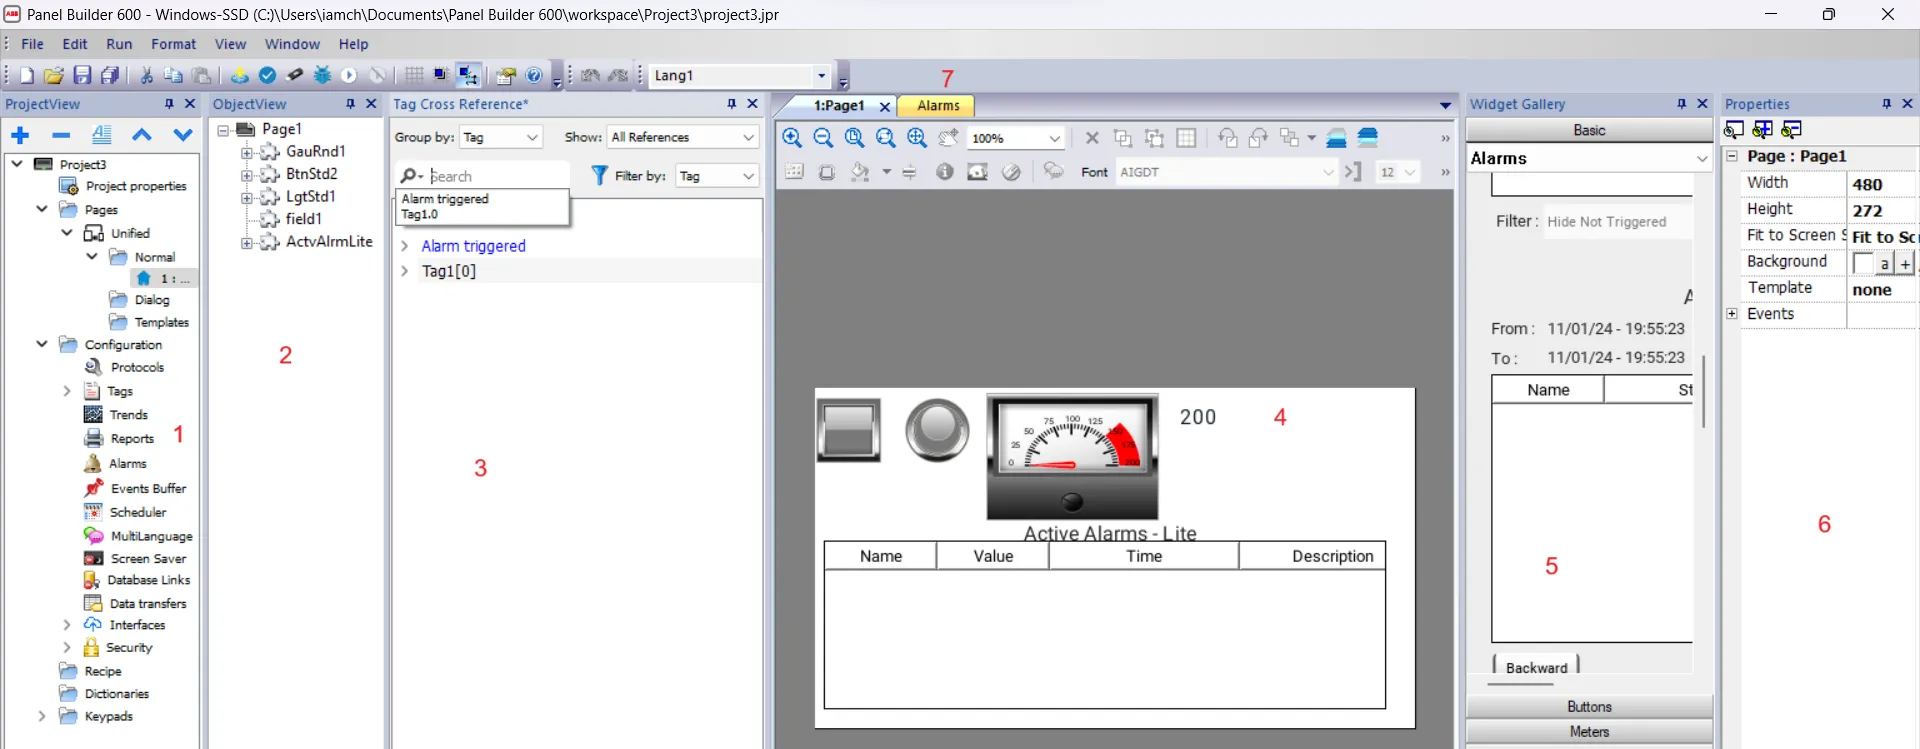The width and height of the screenshot is (1920, 749).
Task: Click the Zoom In magnifier icon
Action: point(792,138)
